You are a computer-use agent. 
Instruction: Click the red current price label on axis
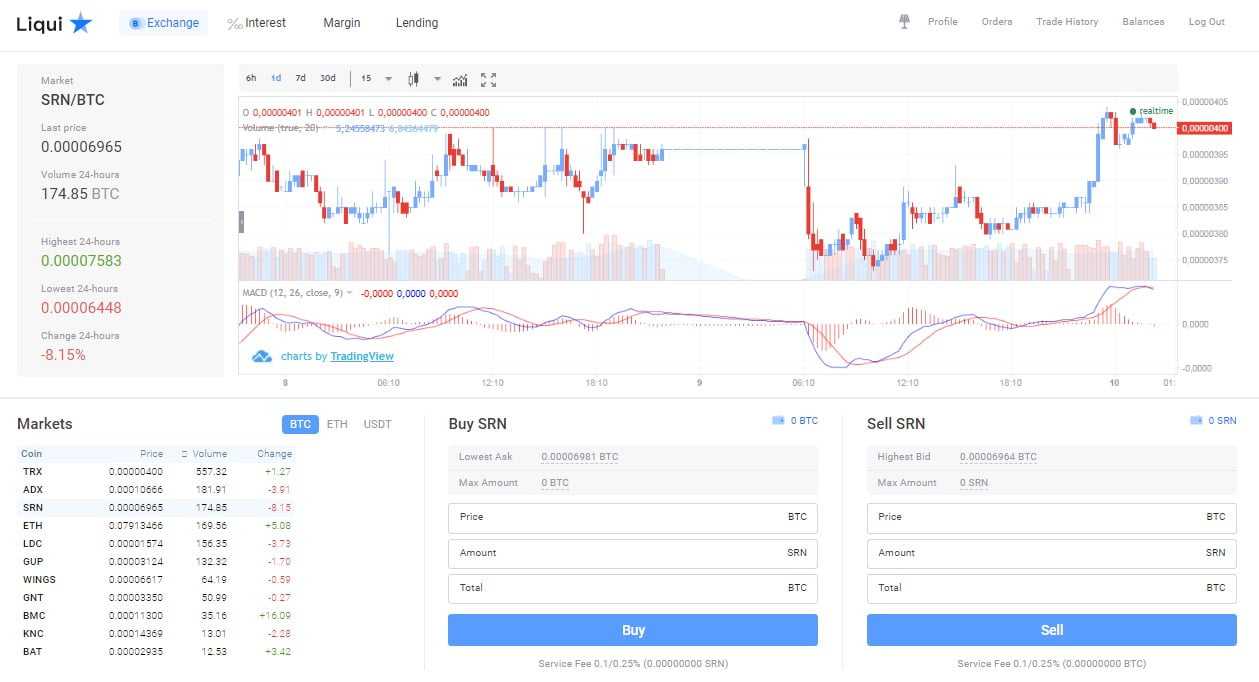pos(1204,128)
